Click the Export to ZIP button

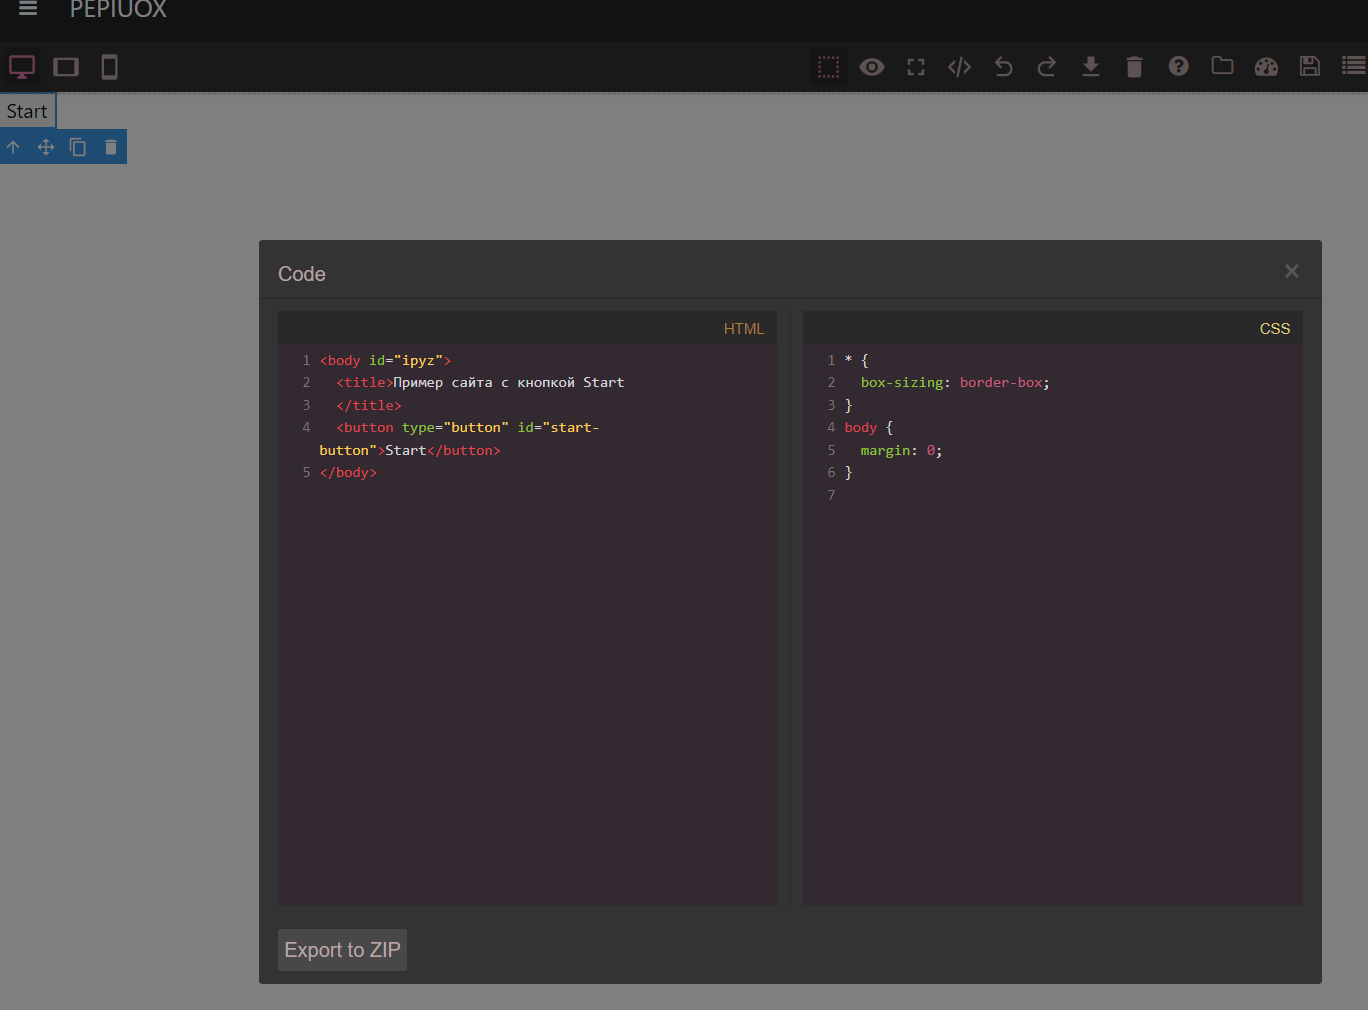[x=342, y=950]
